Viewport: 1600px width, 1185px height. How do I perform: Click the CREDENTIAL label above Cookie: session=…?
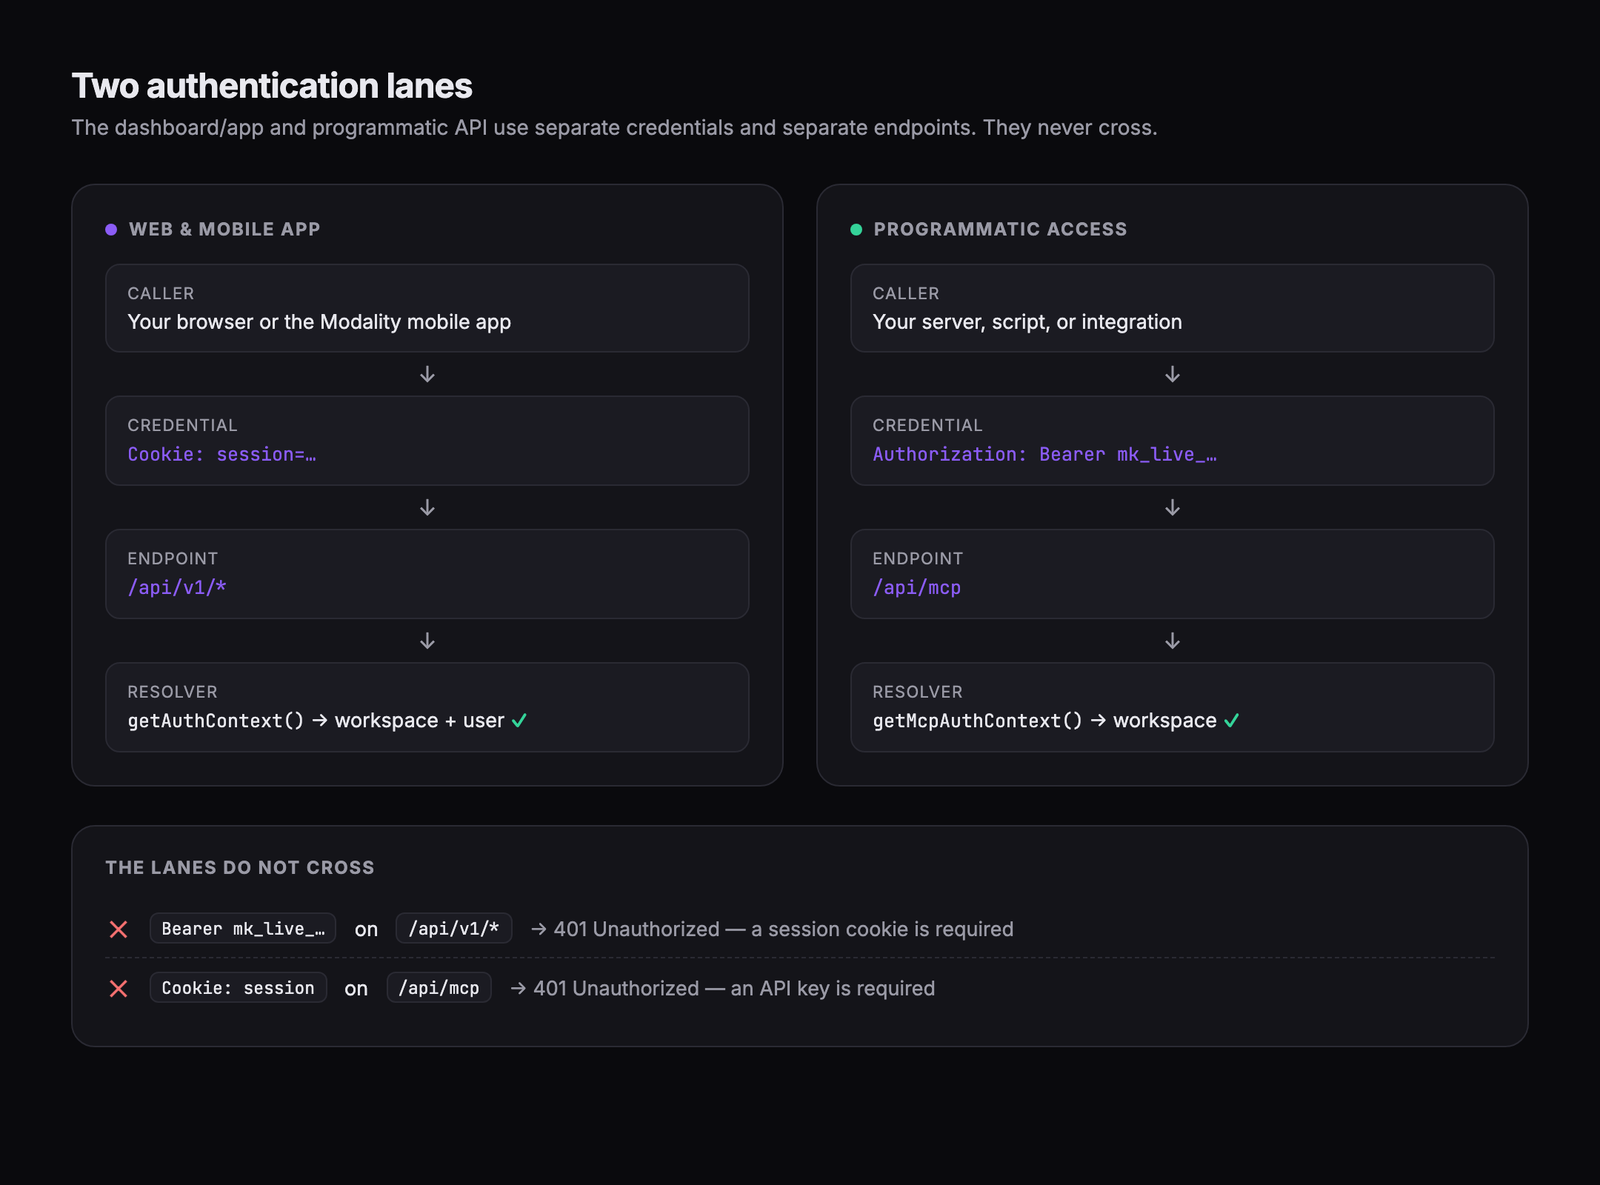tap(182, 425)
